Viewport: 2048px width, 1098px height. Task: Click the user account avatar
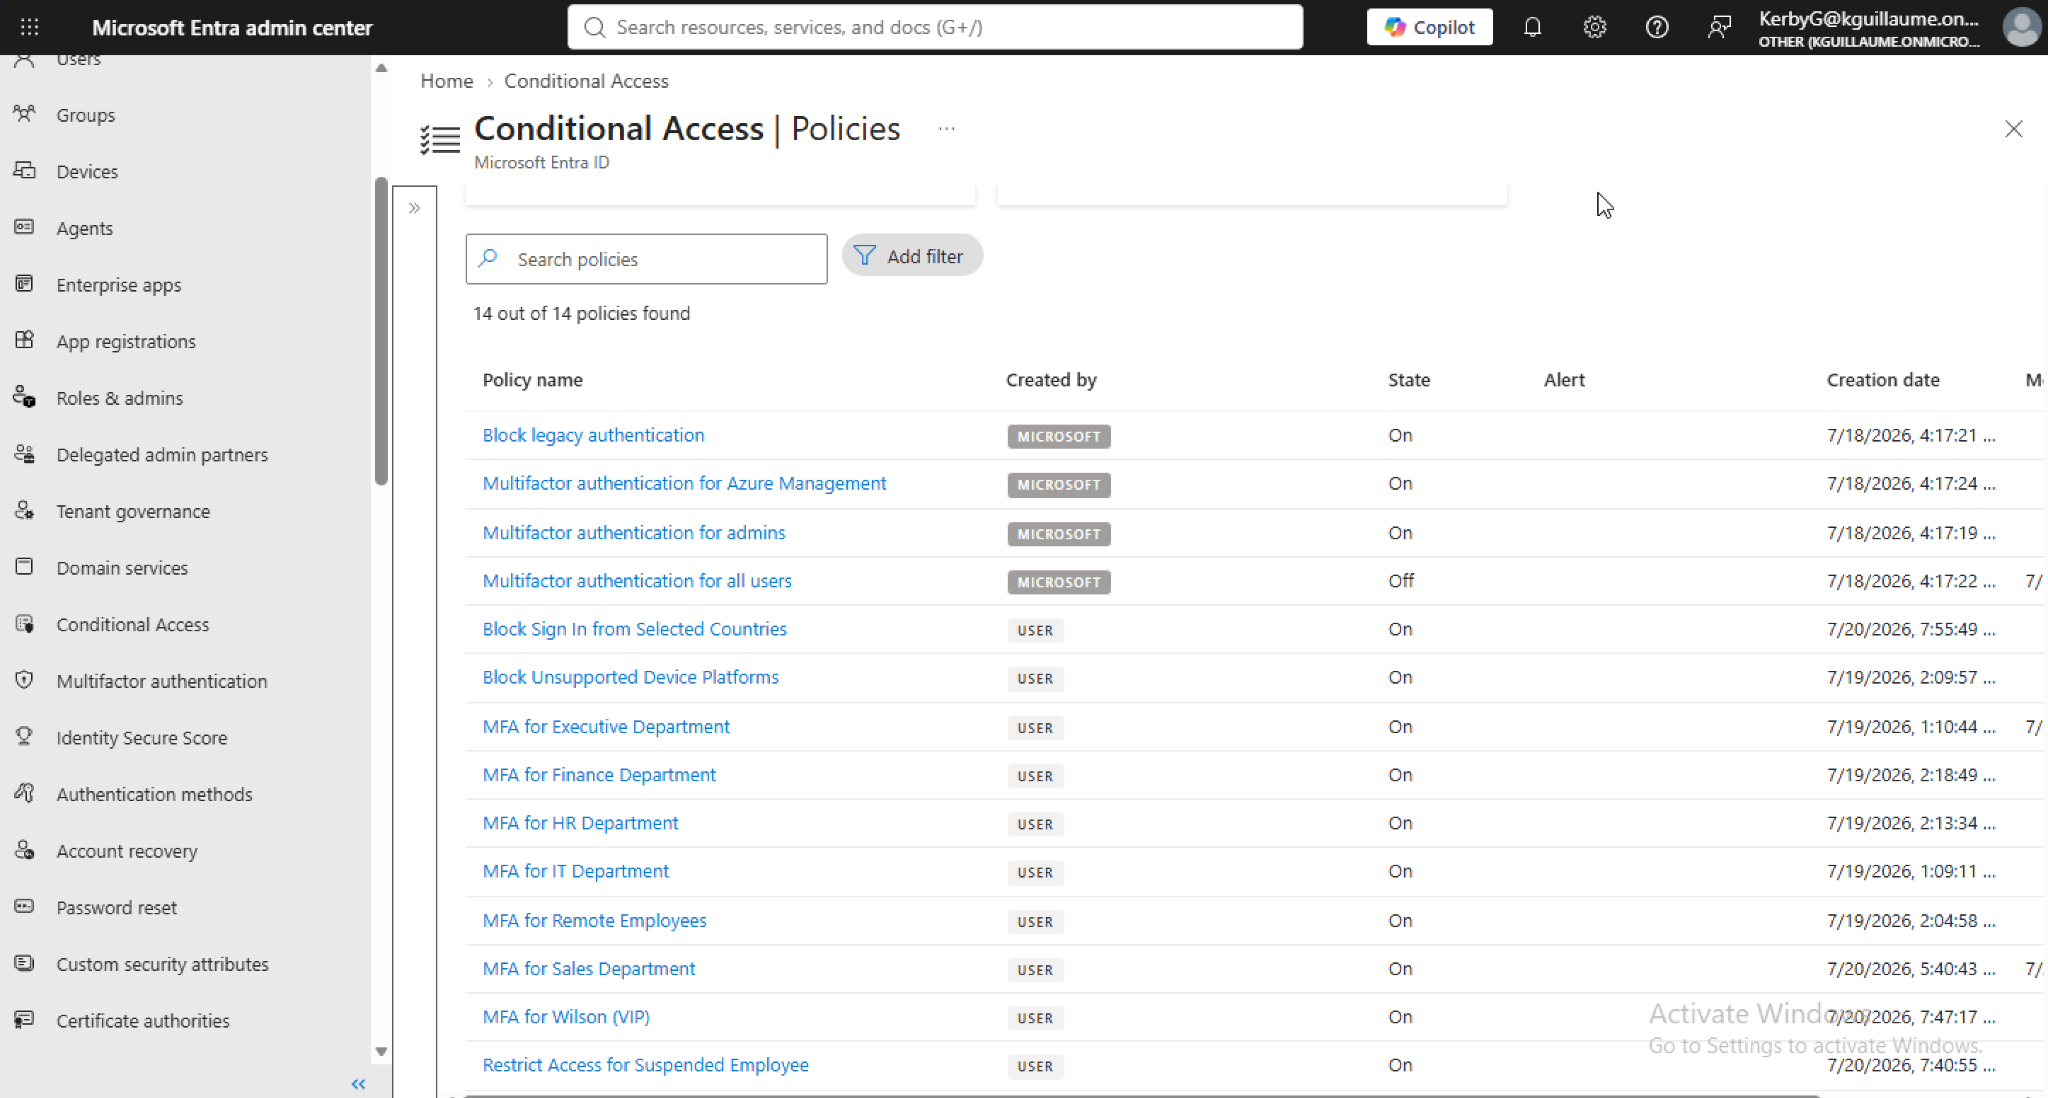[x=2021, y=27]
